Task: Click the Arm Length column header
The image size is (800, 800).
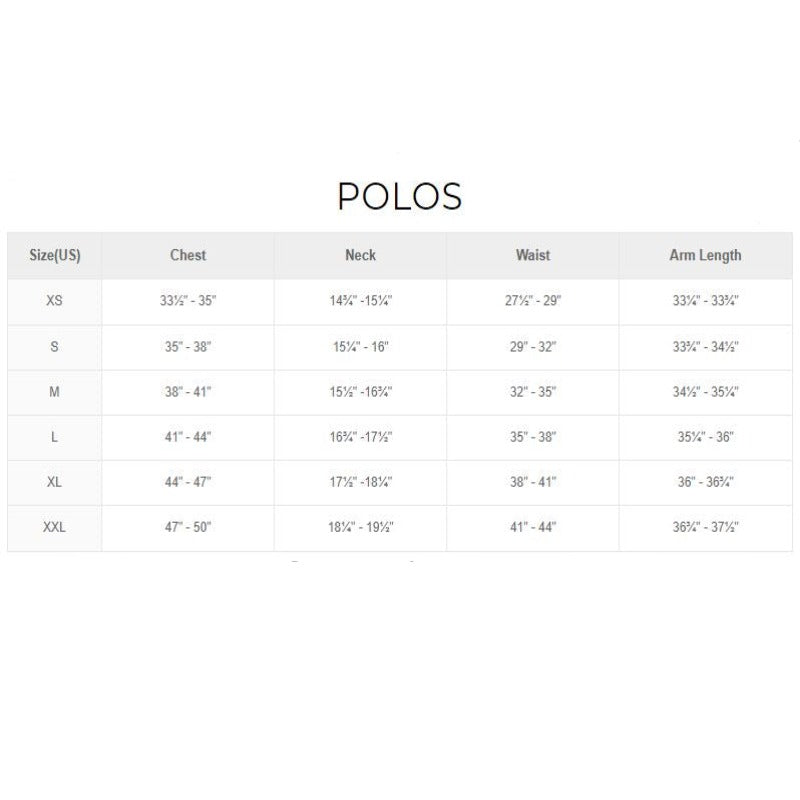Action: pos(705,255)
